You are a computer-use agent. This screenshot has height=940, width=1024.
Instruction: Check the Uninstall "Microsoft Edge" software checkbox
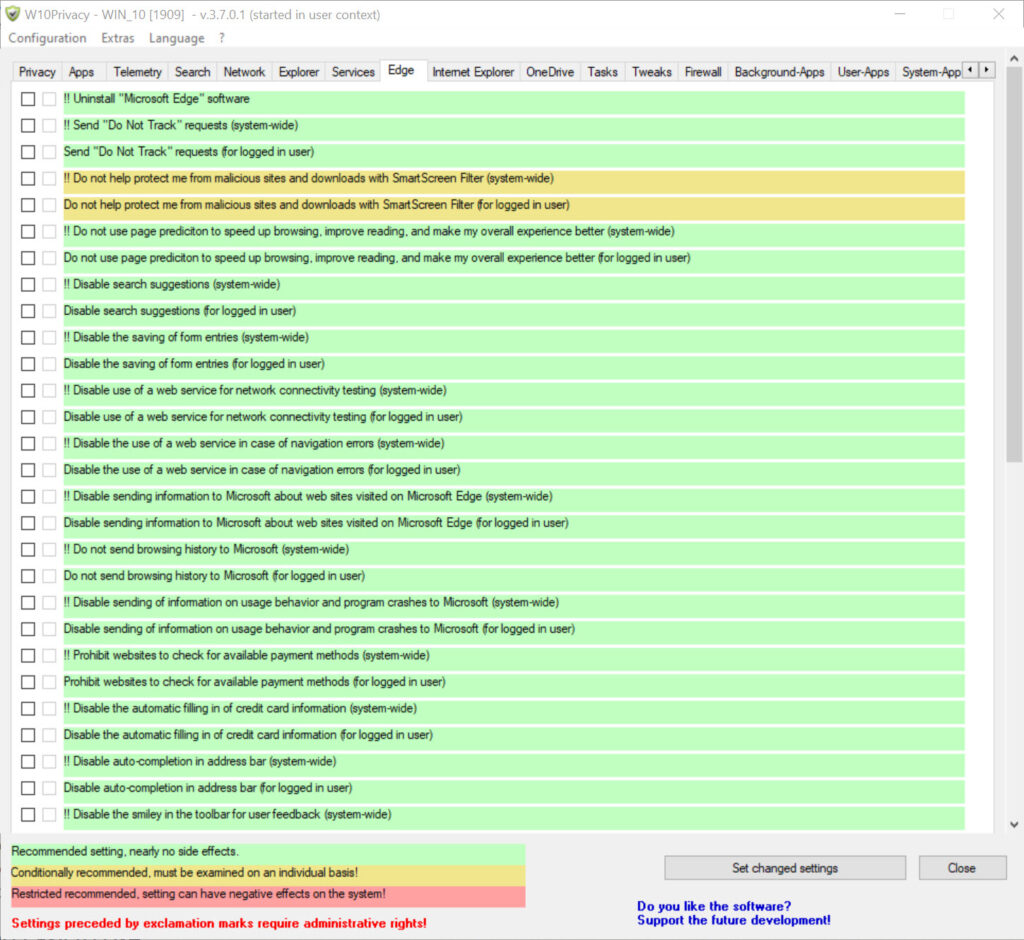pos(28,99)
